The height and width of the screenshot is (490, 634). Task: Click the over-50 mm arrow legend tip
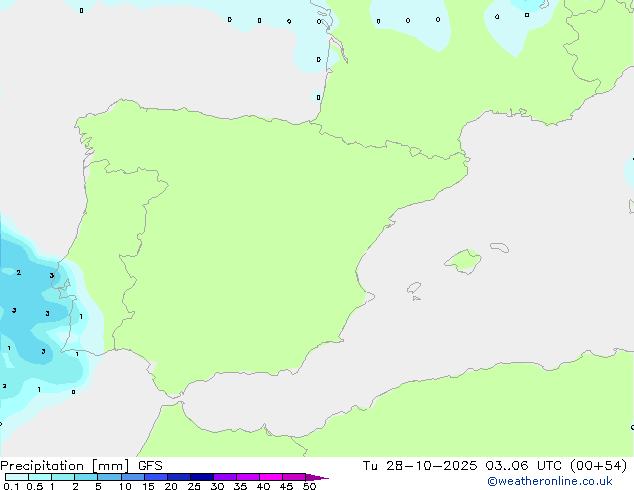[317, 477]
